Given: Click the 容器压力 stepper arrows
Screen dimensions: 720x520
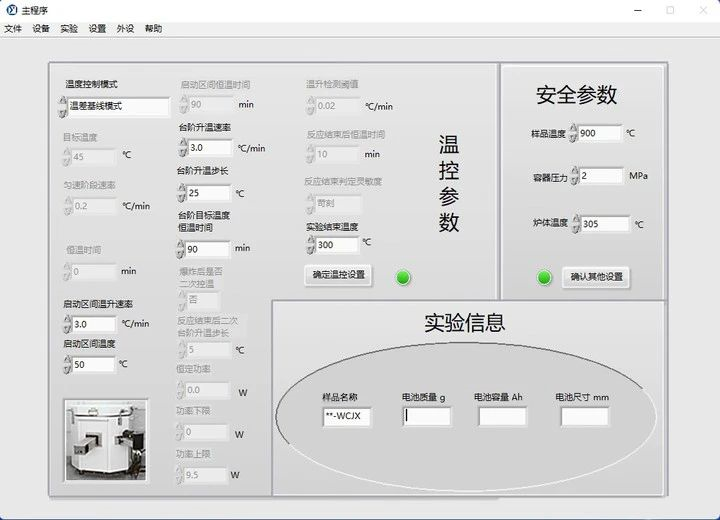Looking at the screenshot, I should click(576, 176).
